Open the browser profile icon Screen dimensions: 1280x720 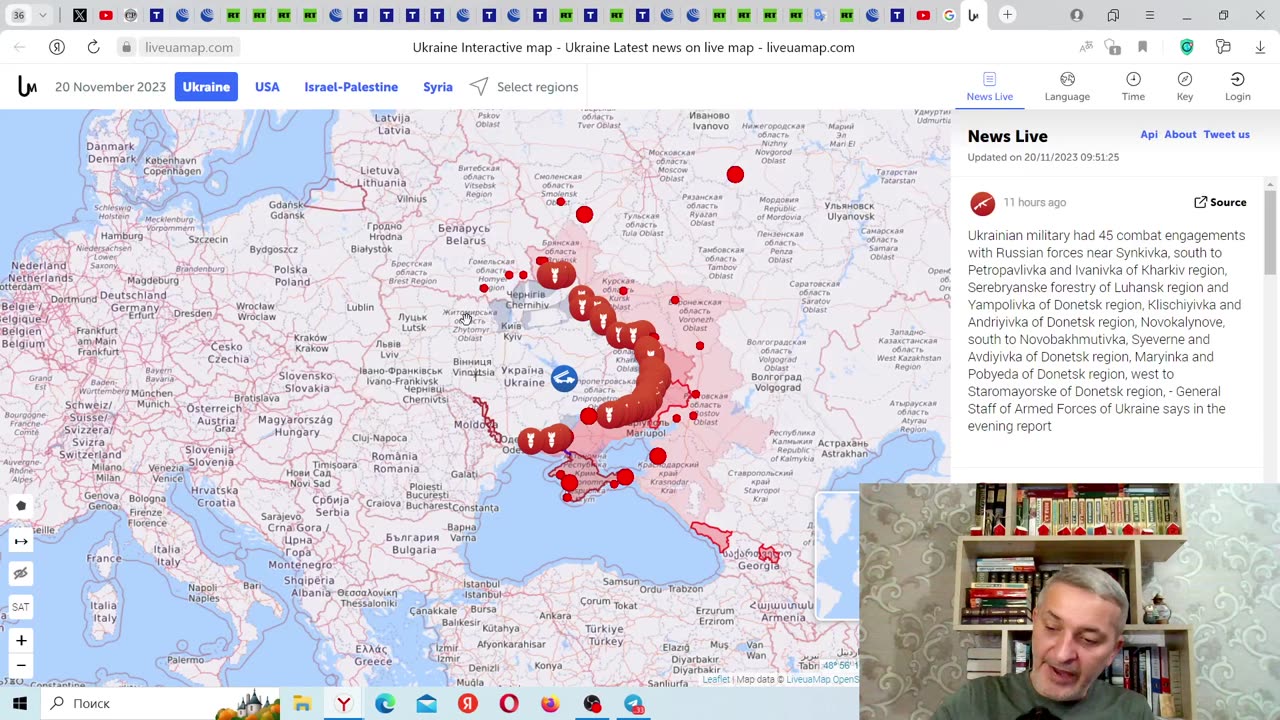tap(1077, 15)
